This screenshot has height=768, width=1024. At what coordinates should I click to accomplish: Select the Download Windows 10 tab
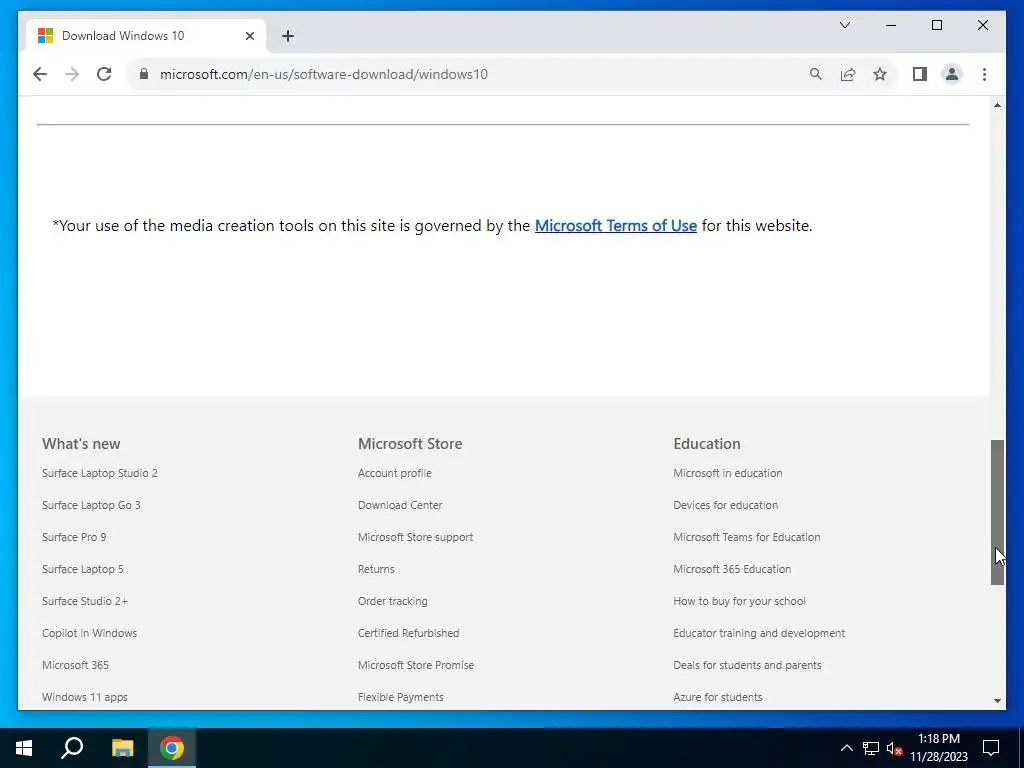click(146, 36)
